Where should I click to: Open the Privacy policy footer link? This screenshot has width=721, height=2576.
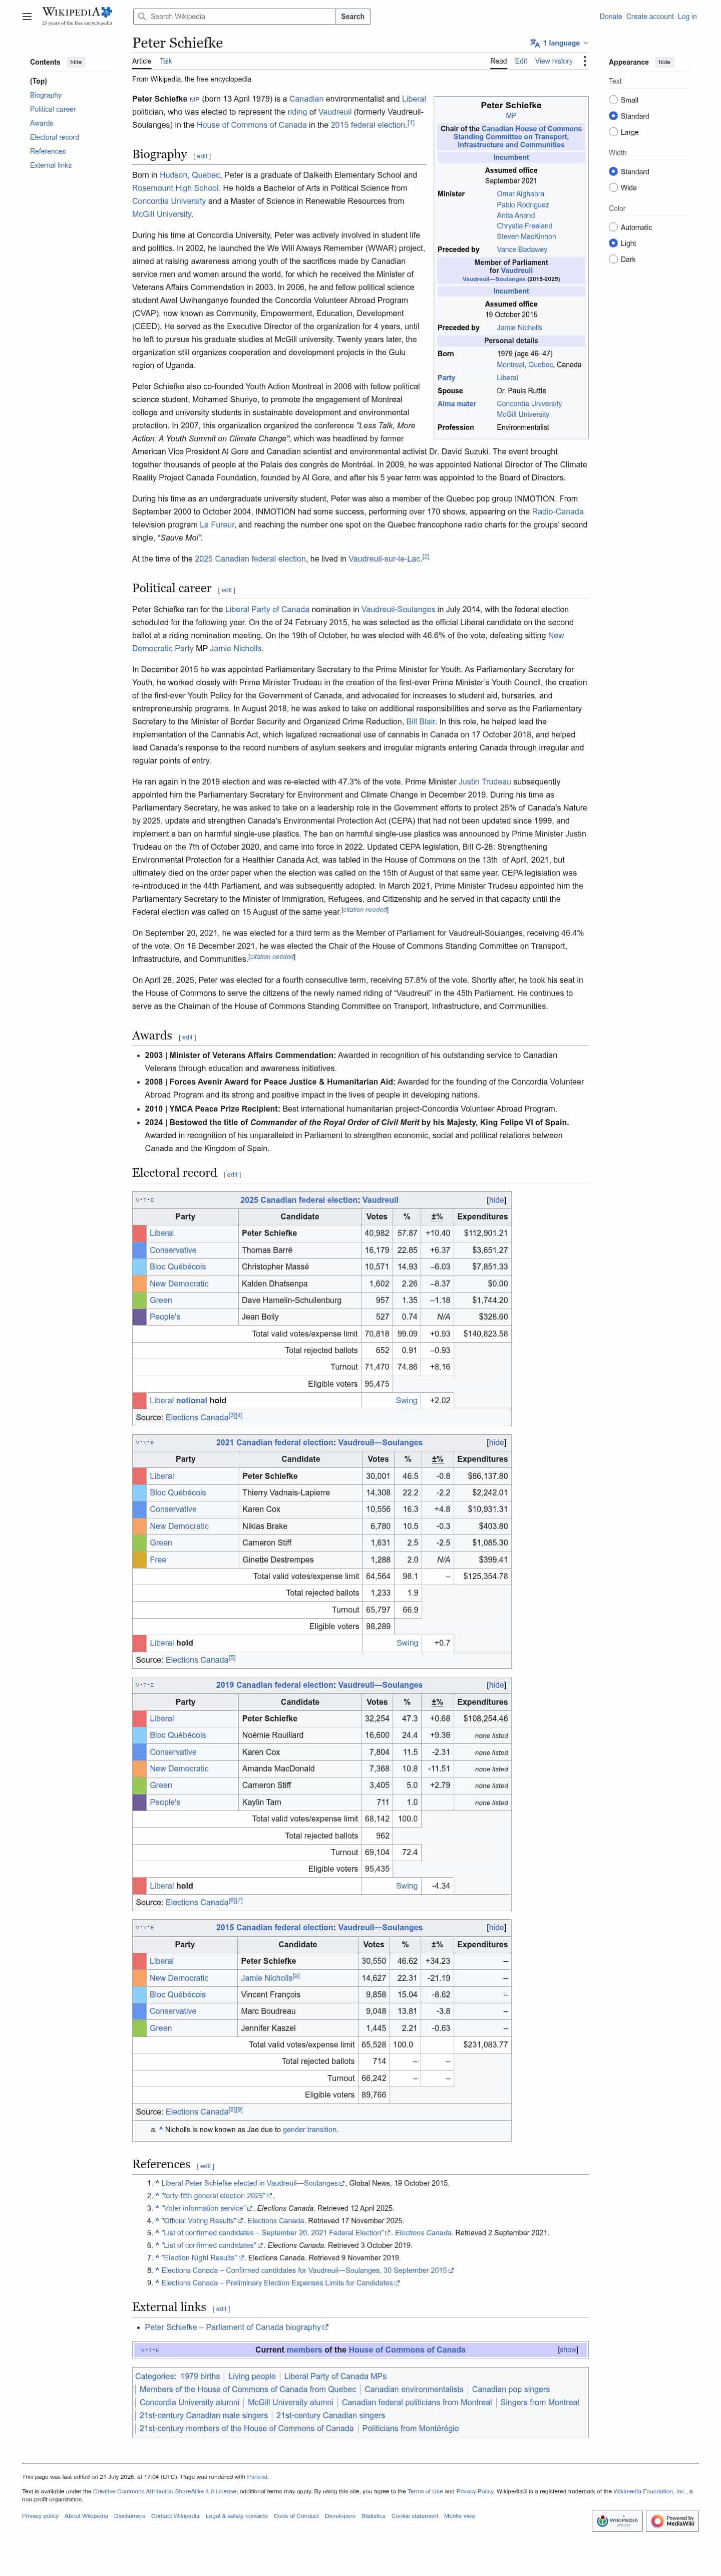[x=40, y=2516]
